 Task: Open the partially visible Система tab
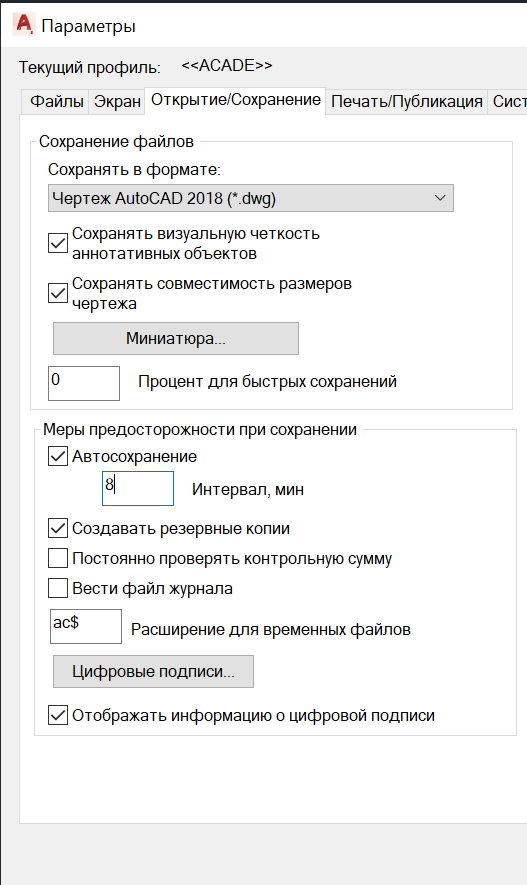[x=508, y=102]
